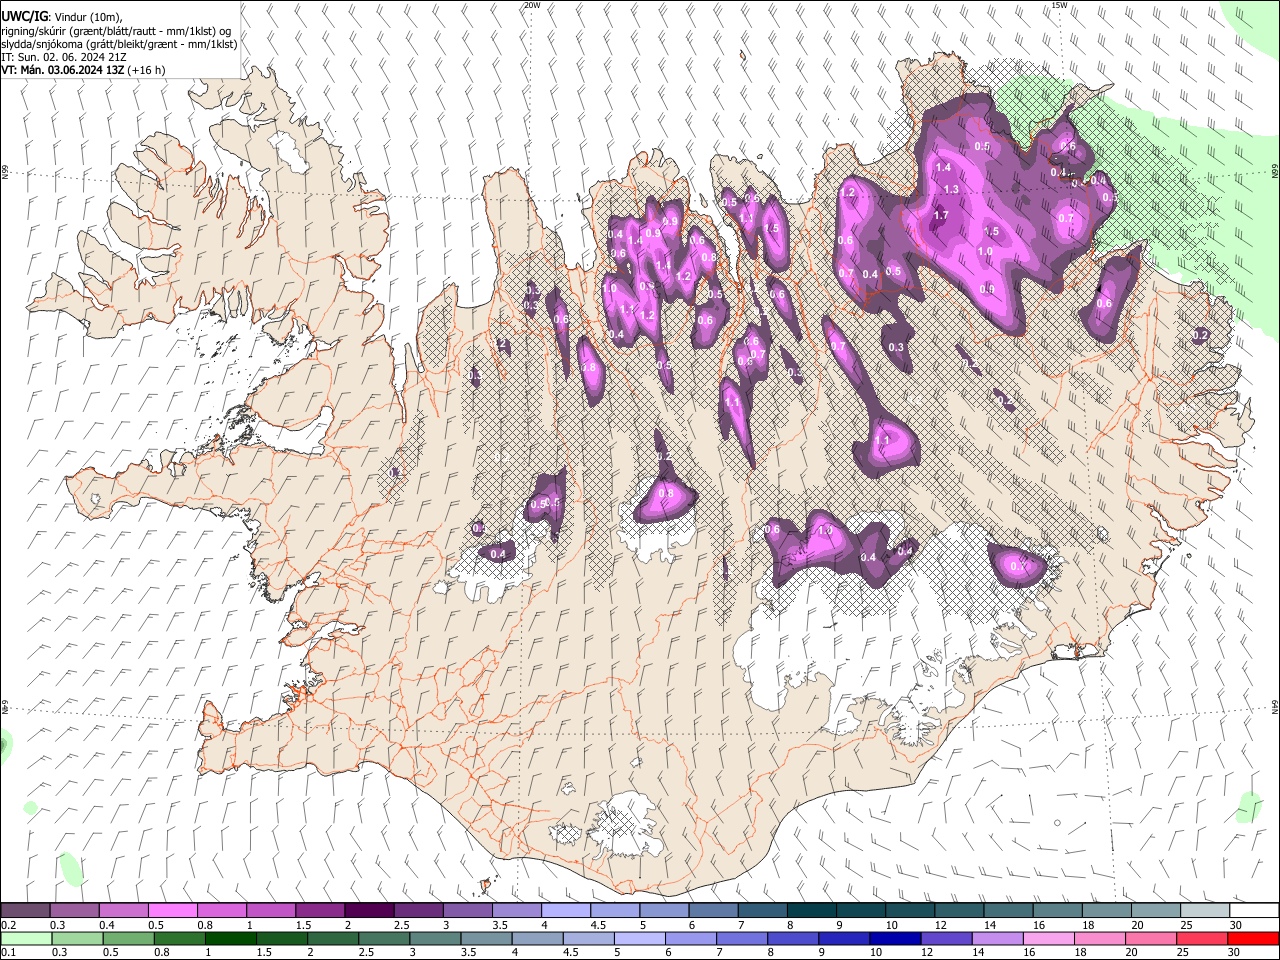
Task: Click the '(+16 h)' forecast offset text
Action: pyautogui.click(x=147, y=70)
